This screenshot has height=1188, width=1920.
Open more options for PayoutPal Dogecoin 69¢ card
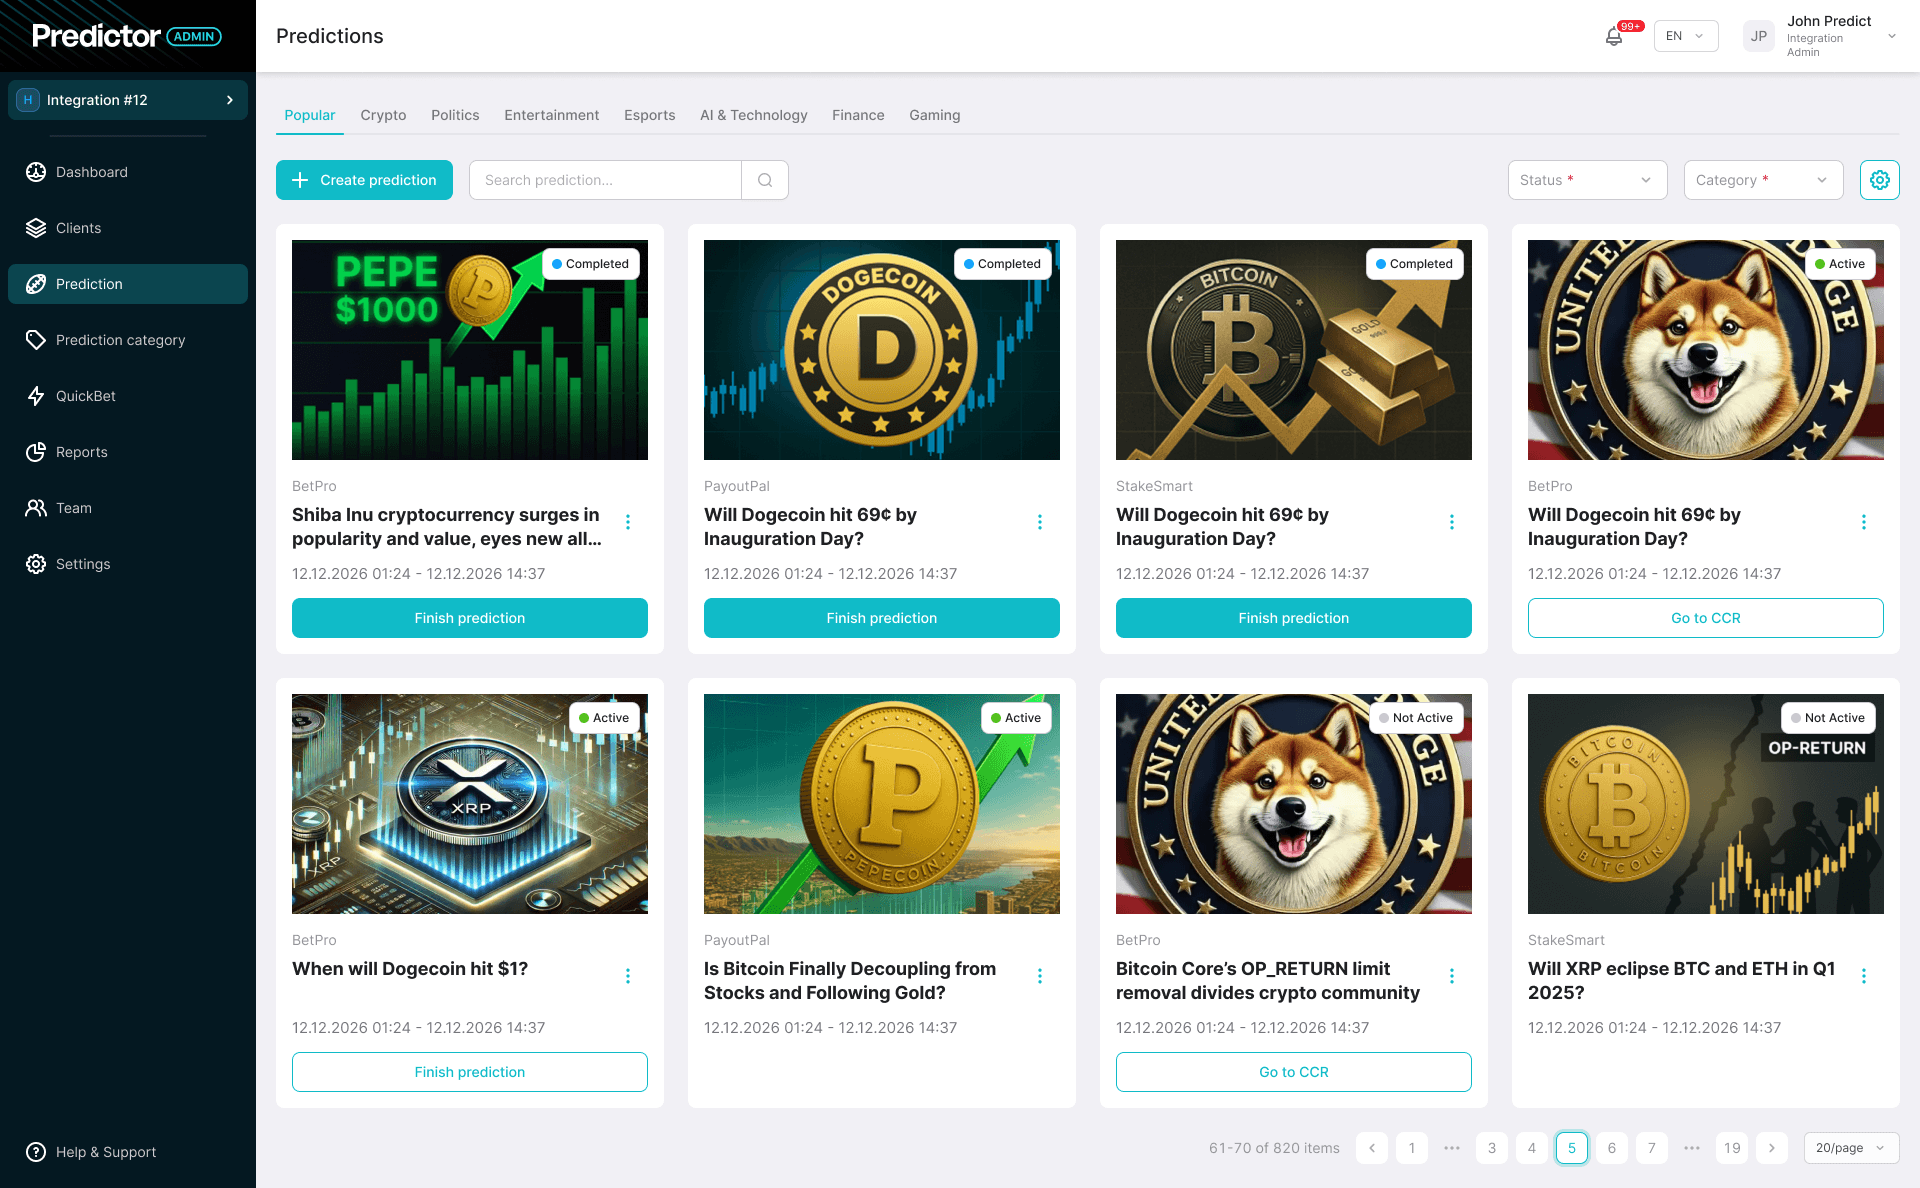pos(1040,522)
